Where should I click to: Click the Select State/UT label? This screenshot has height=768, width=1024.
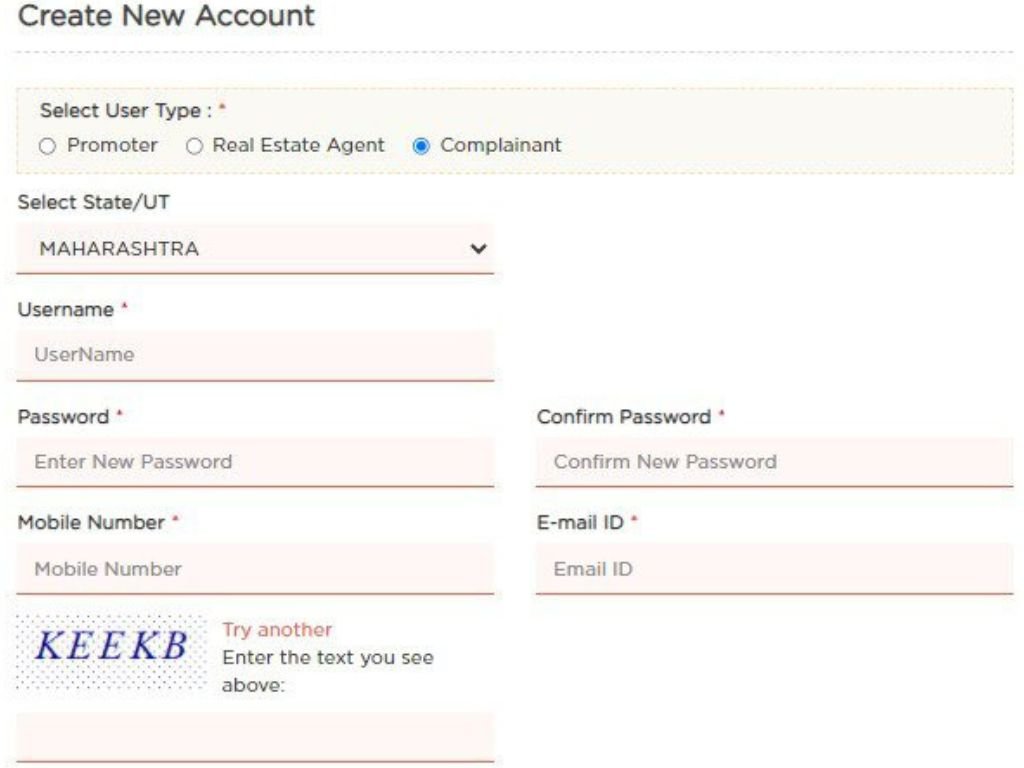point(94,202)
